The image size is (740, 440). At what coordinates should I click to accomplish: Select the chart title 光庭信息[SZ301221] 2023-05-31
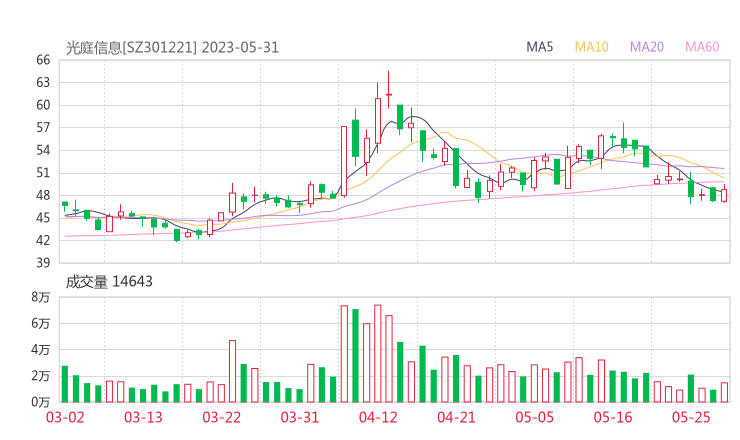pyautogui.click(x=172, y=48)
